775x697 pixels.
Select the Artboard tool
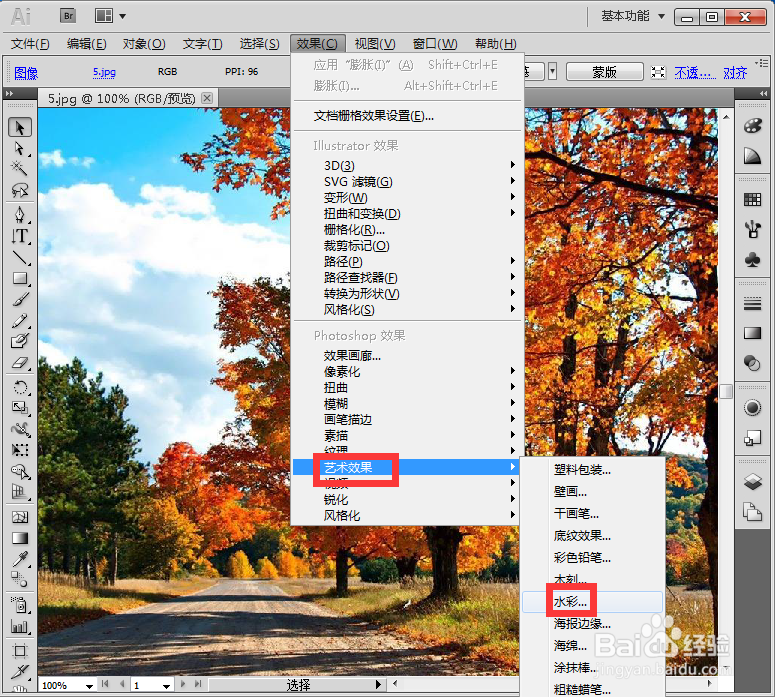(20, 651)
